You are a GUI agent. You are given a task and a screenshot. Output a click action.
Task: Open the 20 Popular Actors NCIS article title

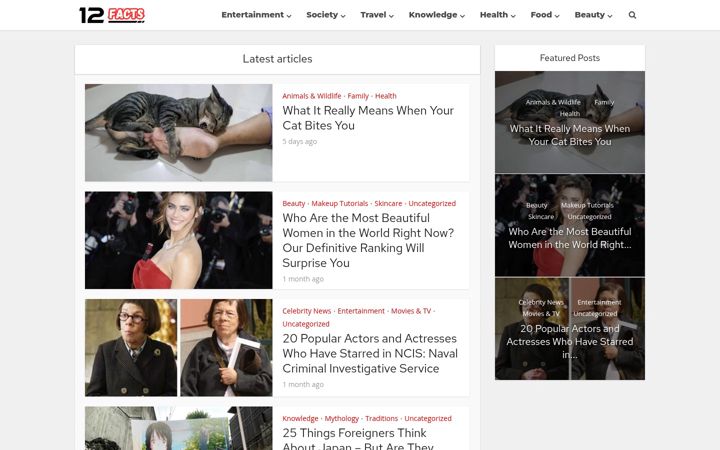[370, 353]
